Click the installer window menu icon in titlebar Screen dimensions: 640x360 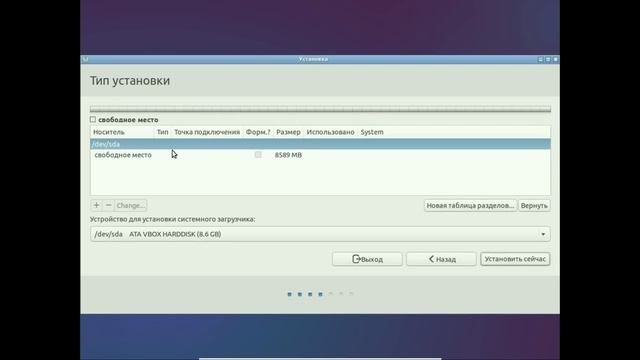pos(85,59)
